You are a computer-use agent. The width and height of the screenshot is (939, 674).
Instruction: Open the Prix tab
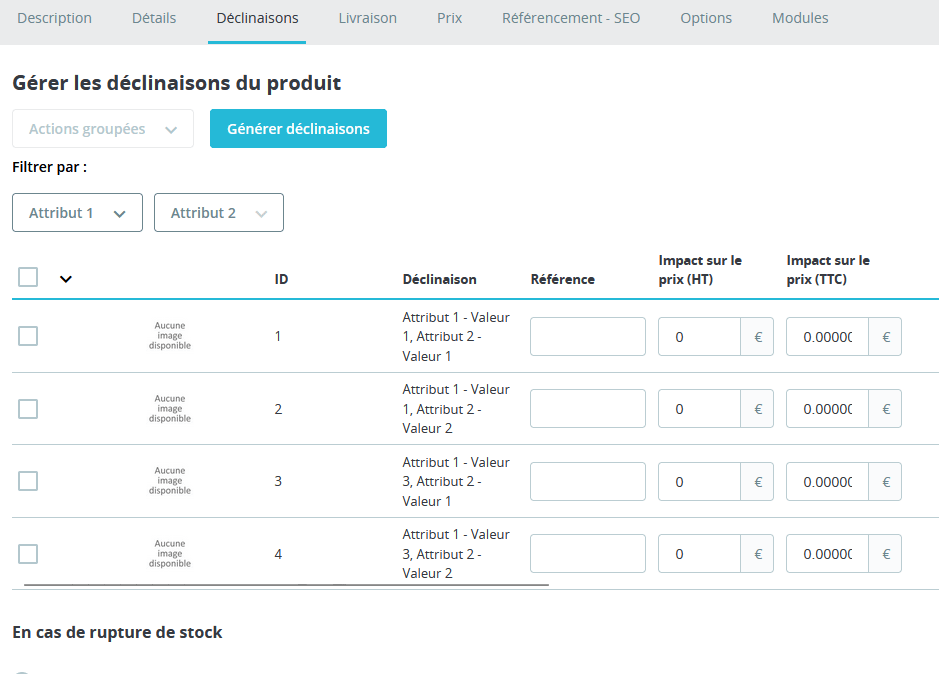click(x=449, y=18)
